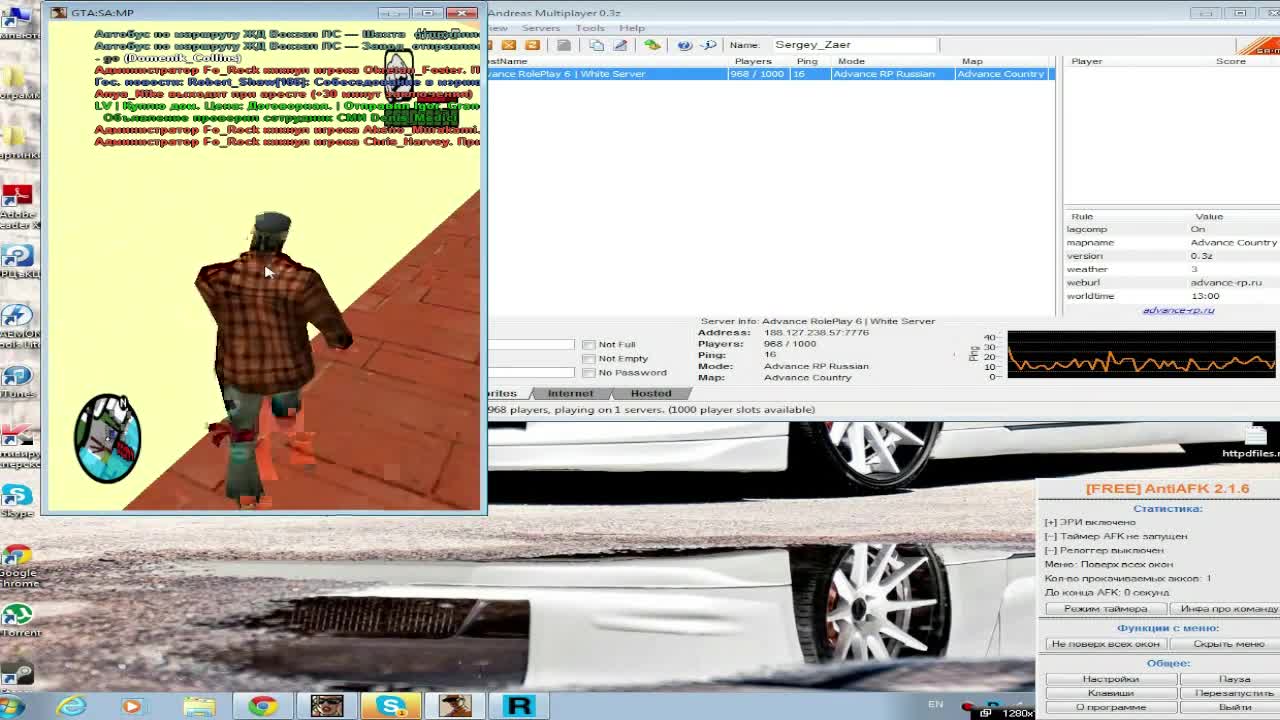Click the server properties pencil toolbar icon

620,45
